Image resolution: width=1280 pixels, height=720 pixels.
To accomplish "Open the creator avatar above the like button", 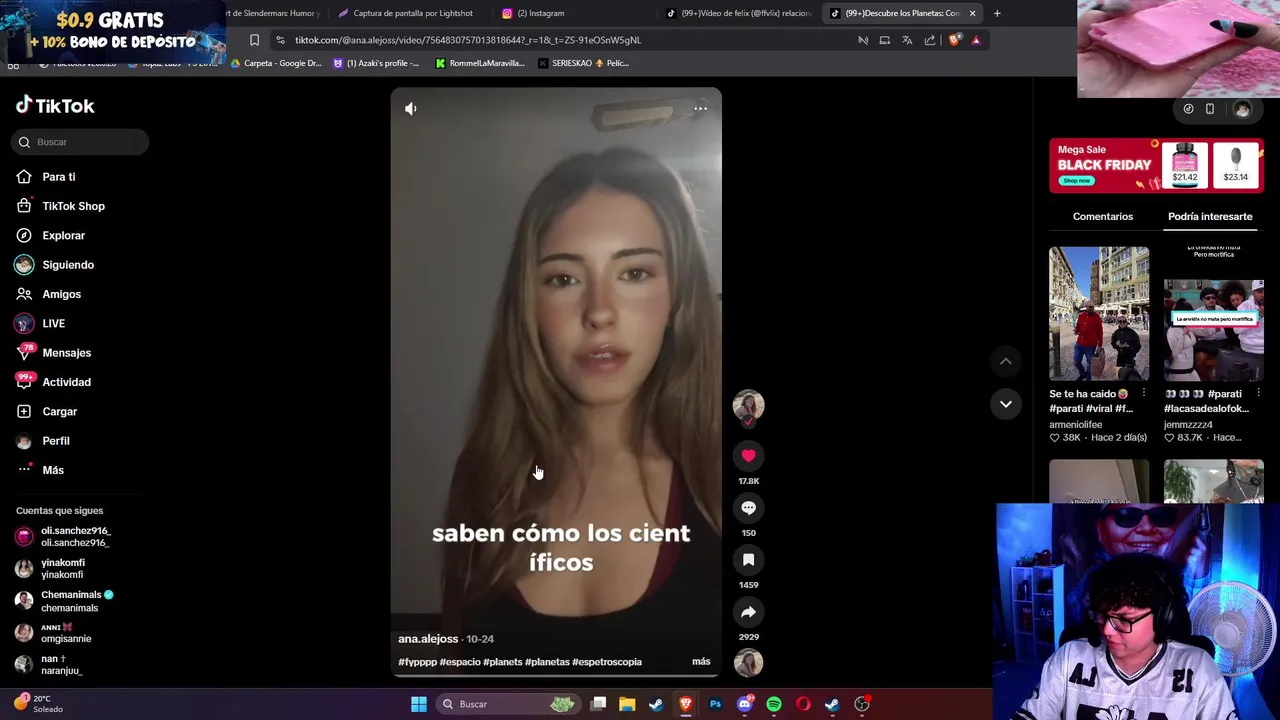I will 748,405.
